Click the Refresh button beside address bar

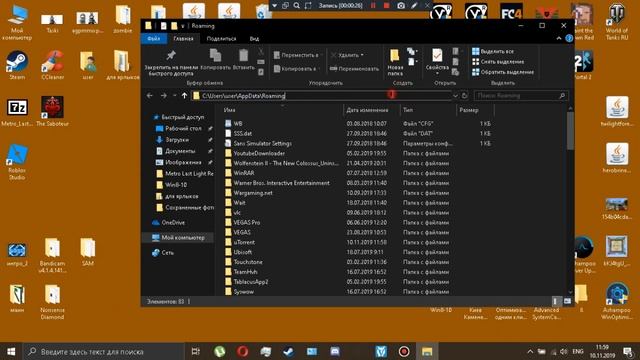point(464,96)
